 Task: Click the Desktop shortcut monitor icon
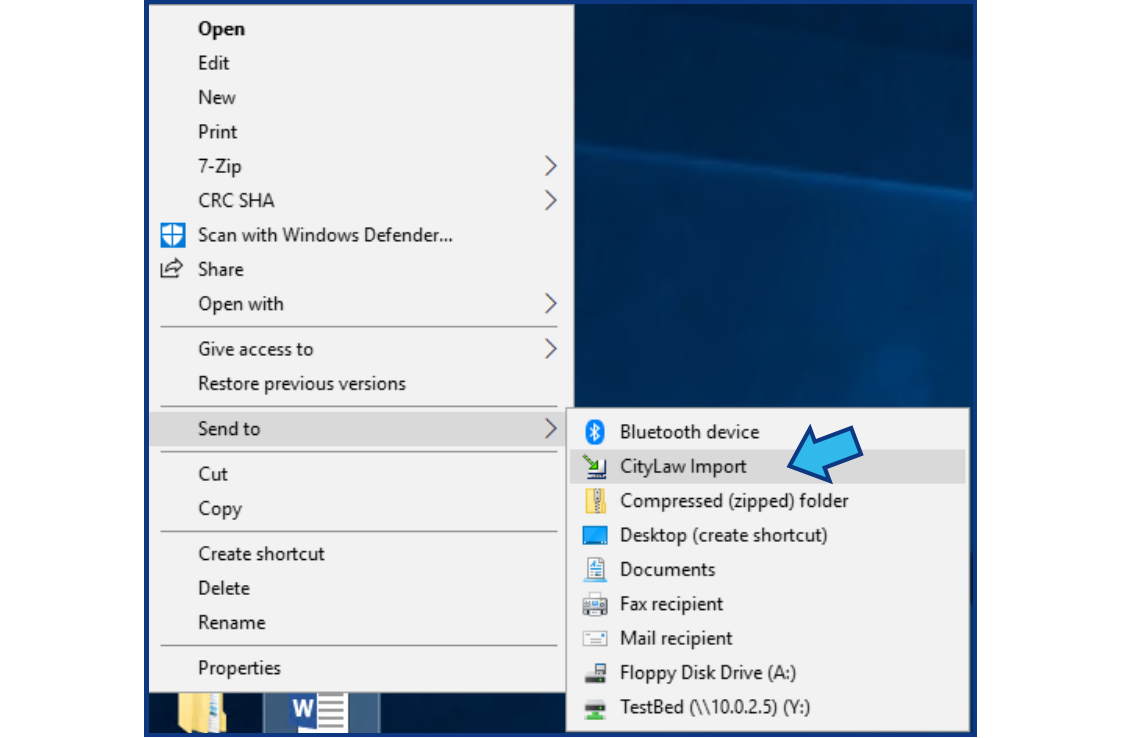click(x=594, y=535)
